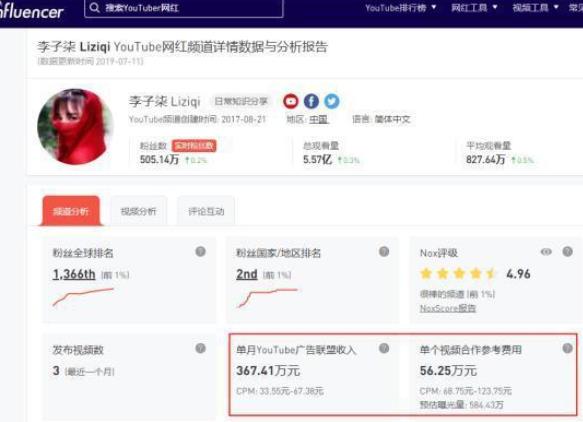Click the 827.64万 average views value
583x422 pixels.
[486, 160]
